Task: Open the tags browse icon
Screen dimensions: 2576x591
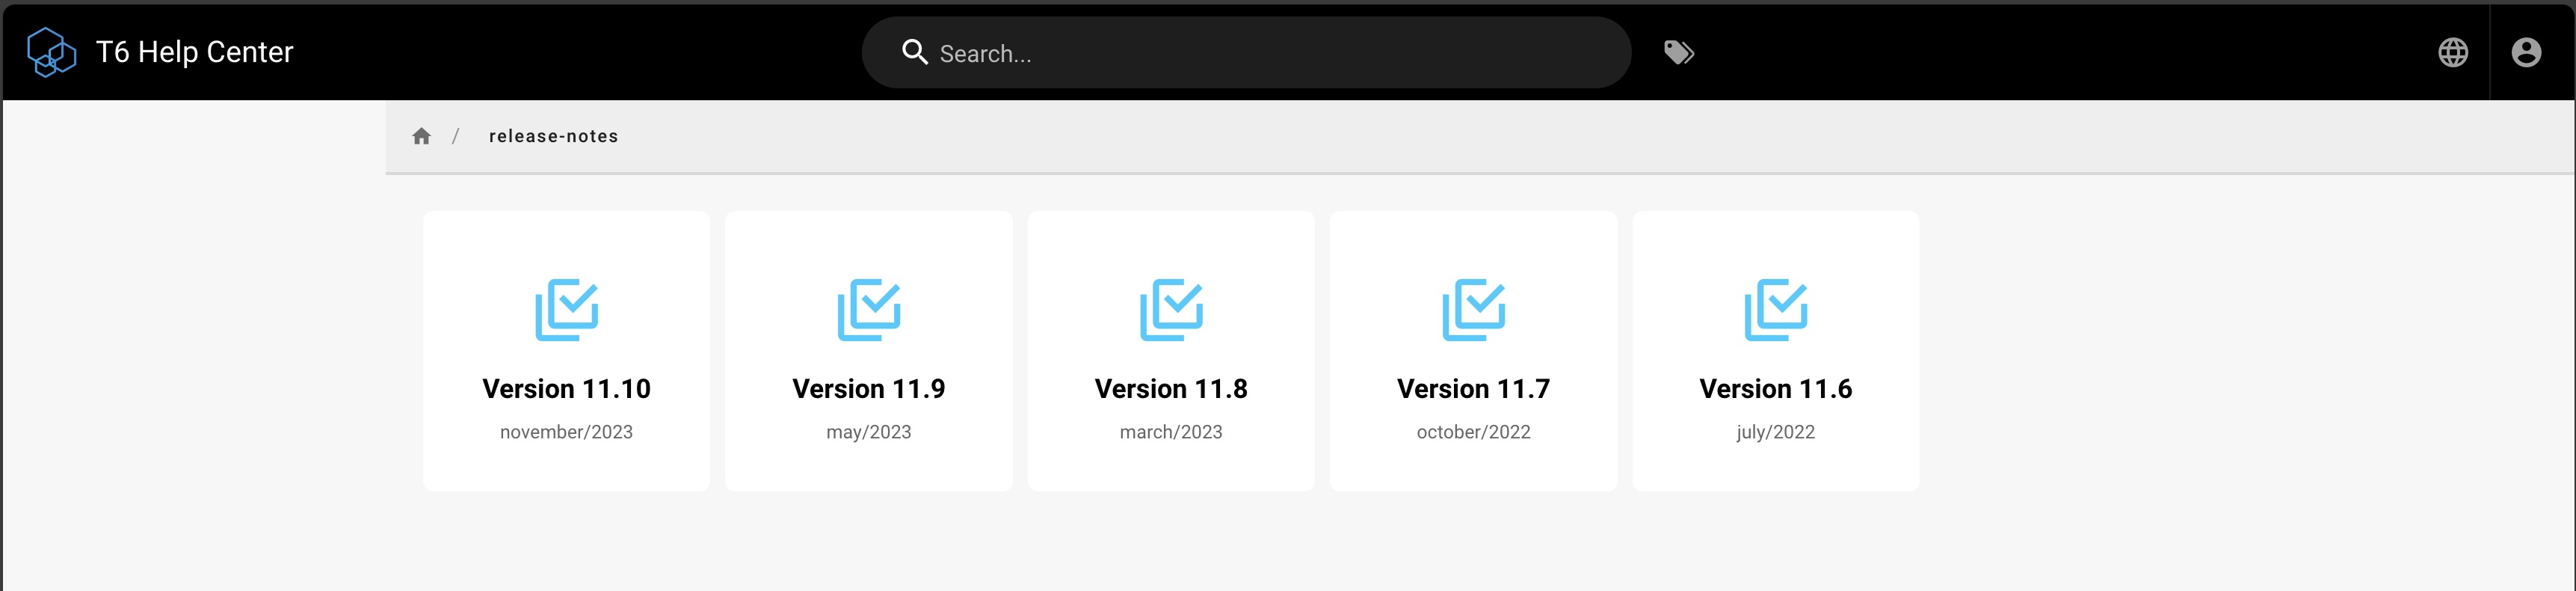Action: coord(1678,52)
